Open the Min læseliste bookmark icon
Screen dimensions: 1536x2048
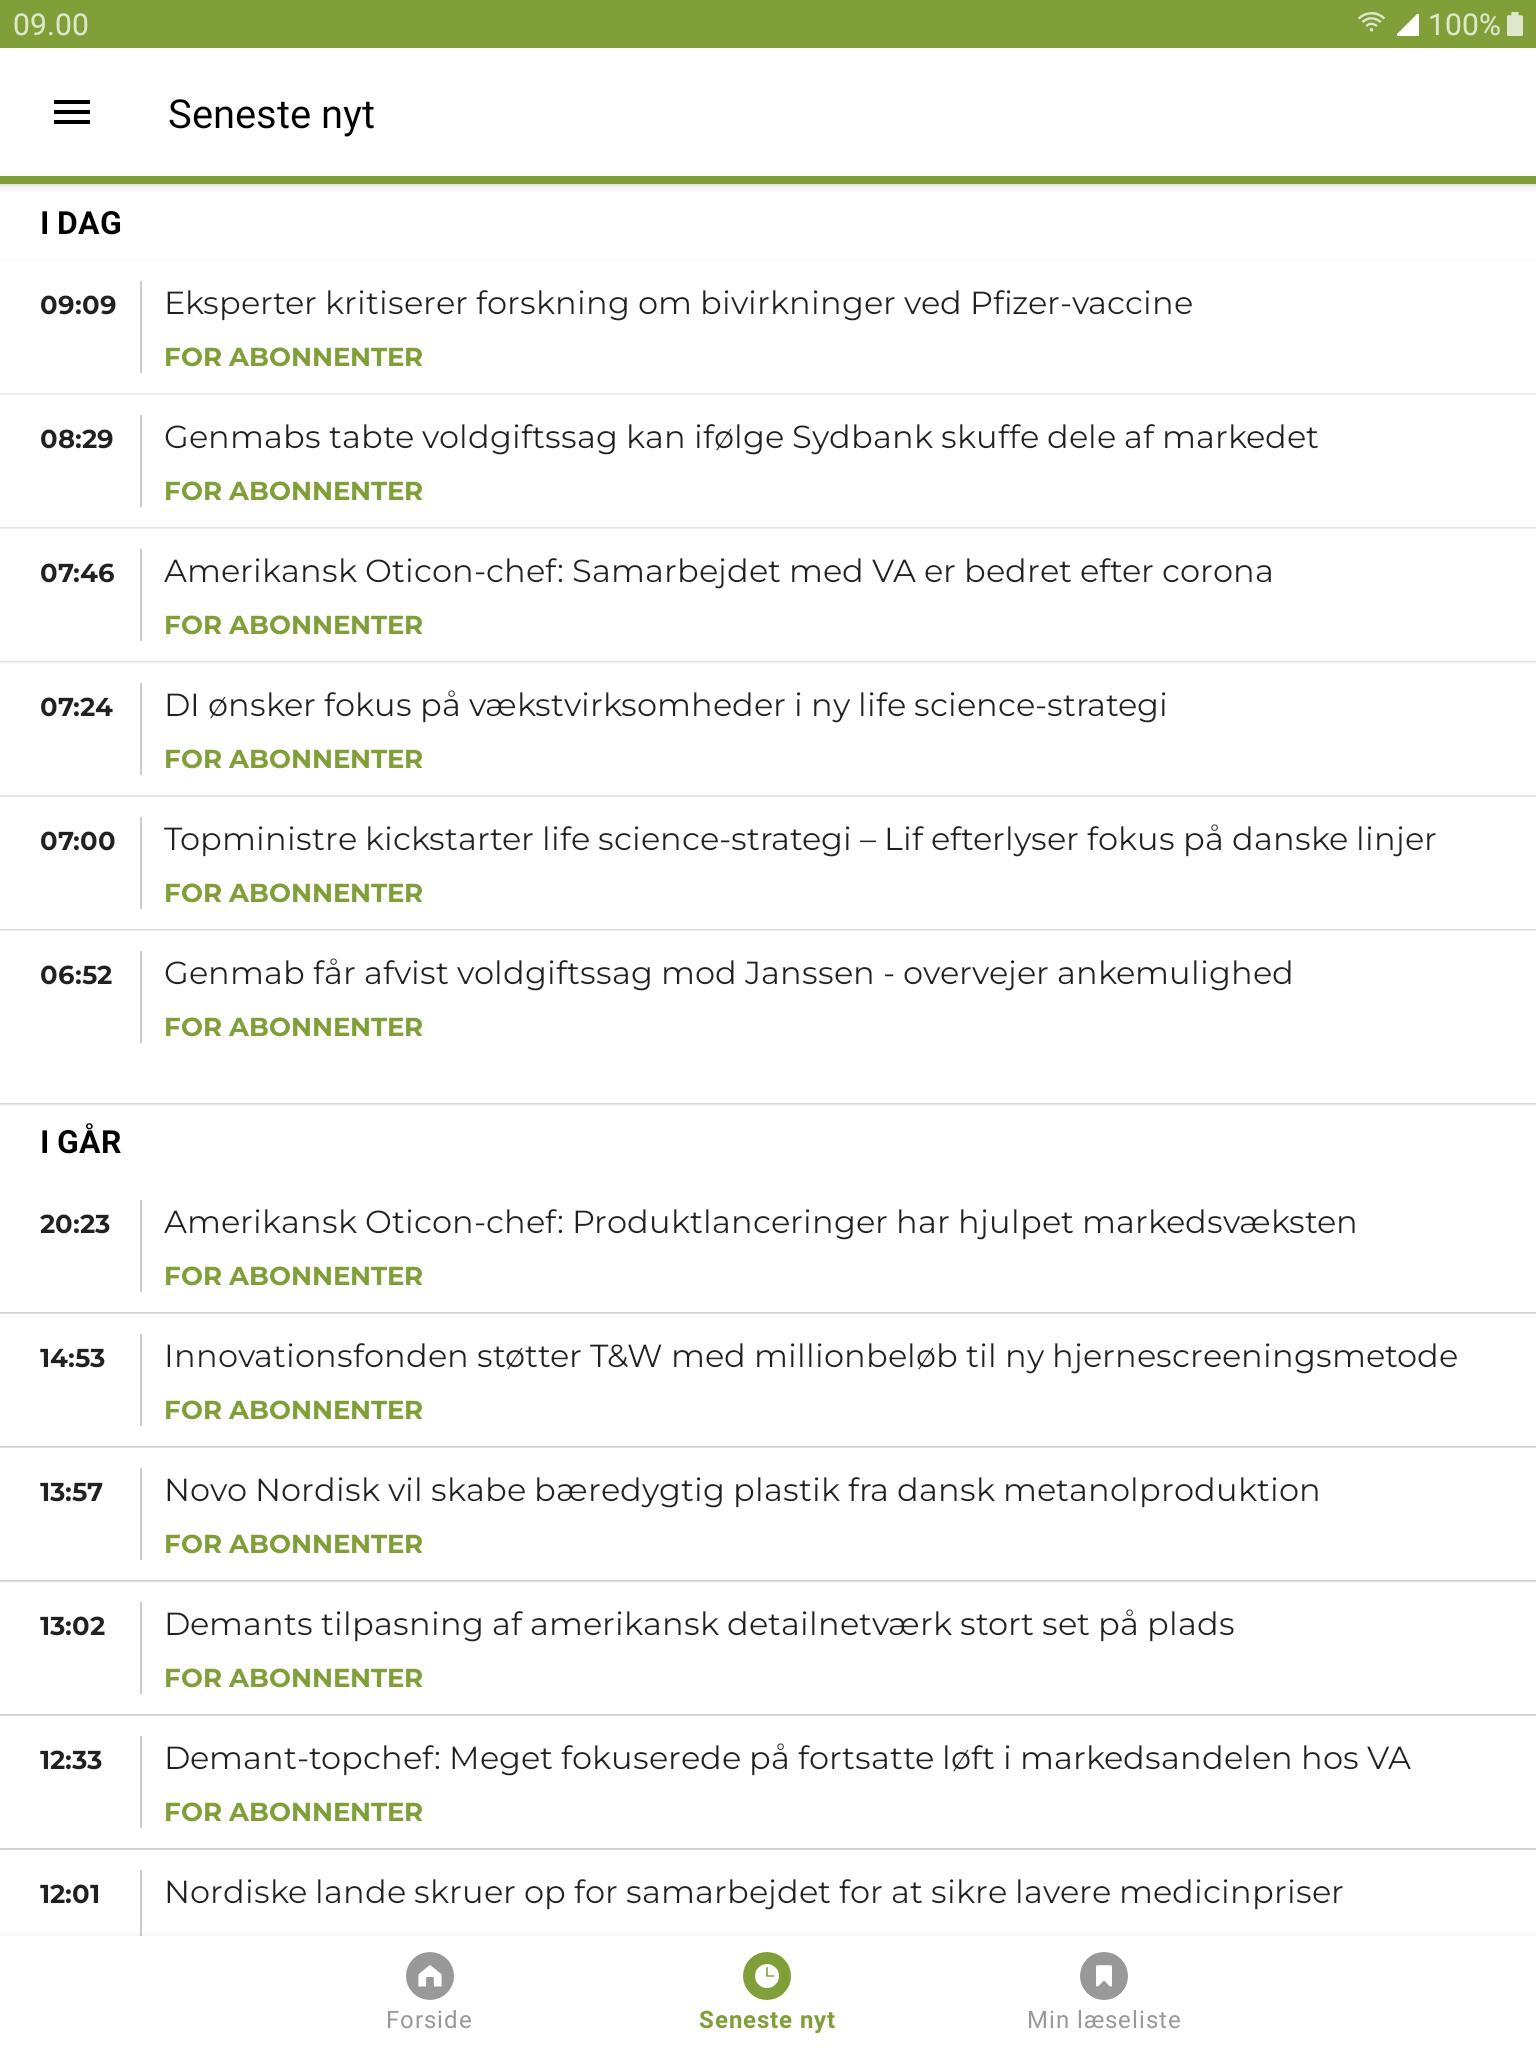click(x=1104, y=1975)
